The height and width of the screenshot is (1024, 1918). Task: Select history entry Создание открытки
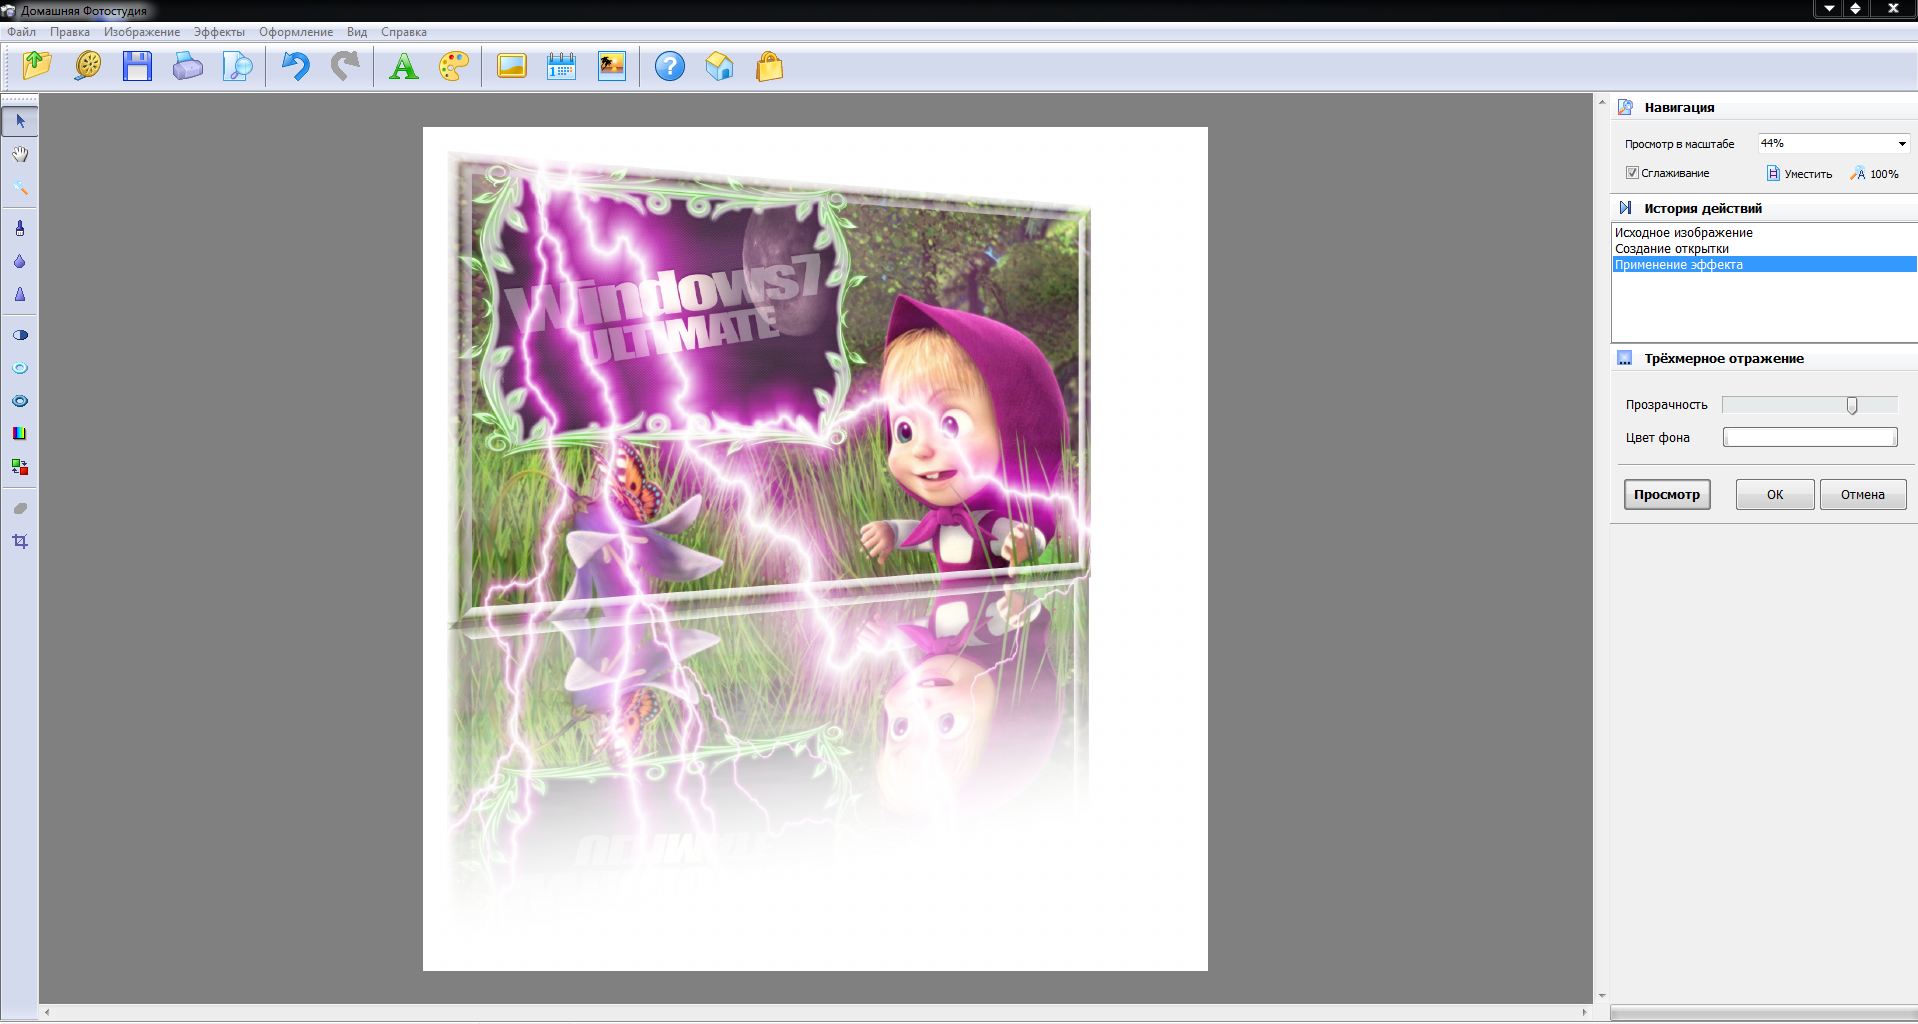(x=1765, y=249)
